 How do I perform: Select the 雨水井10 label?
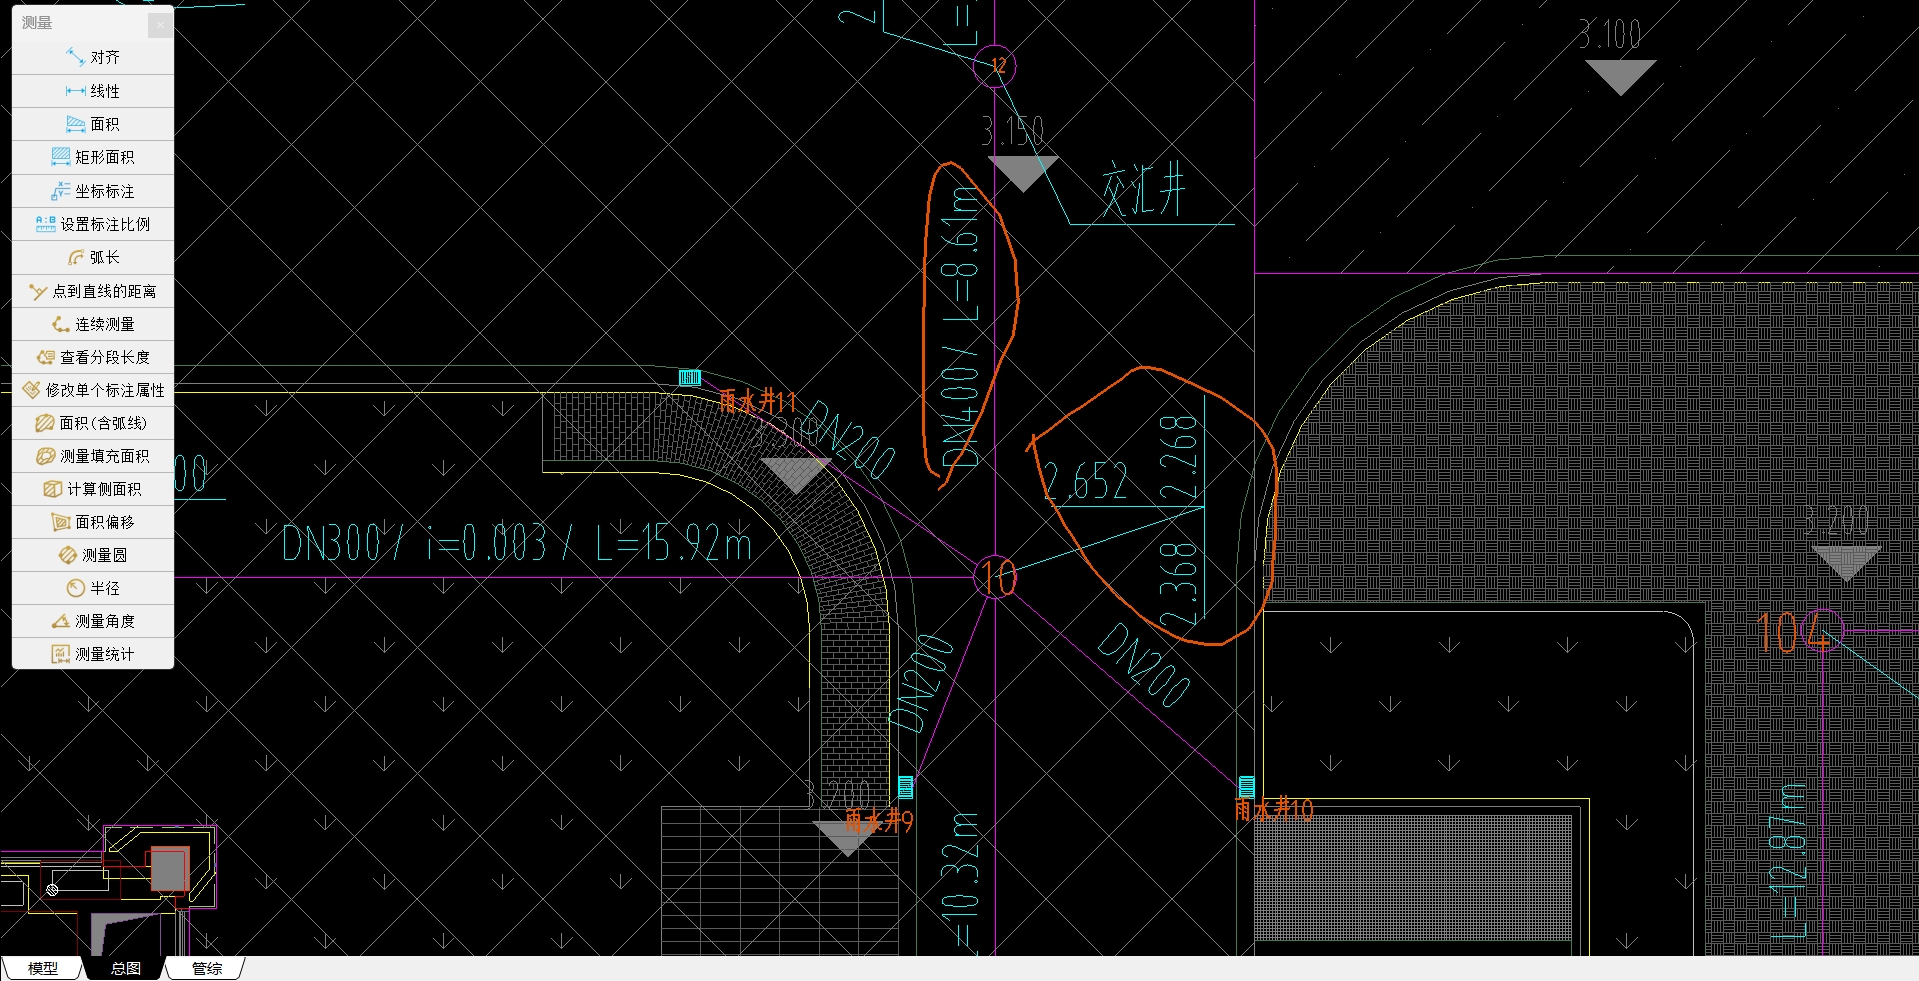pos(1274,809)
